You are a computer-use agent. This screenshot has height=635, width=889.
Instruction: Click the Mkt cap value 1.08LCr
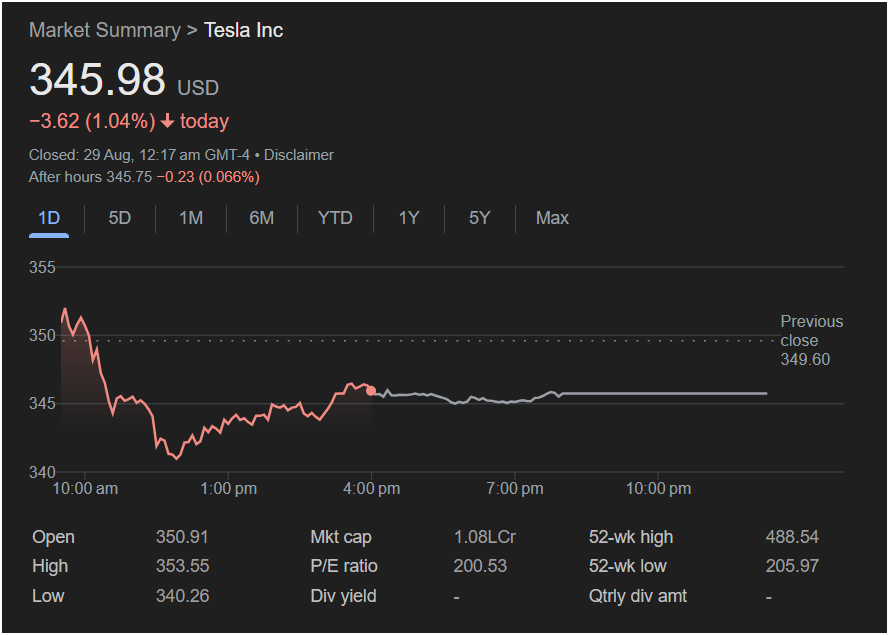point(484,537)
